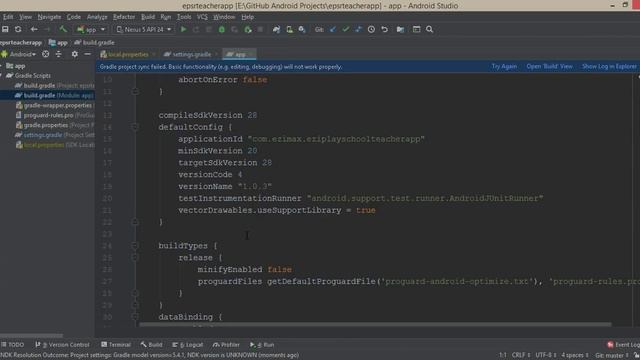Select build.gradle (Project) in tree
The image size is (640, 360).
pos(47,86)
